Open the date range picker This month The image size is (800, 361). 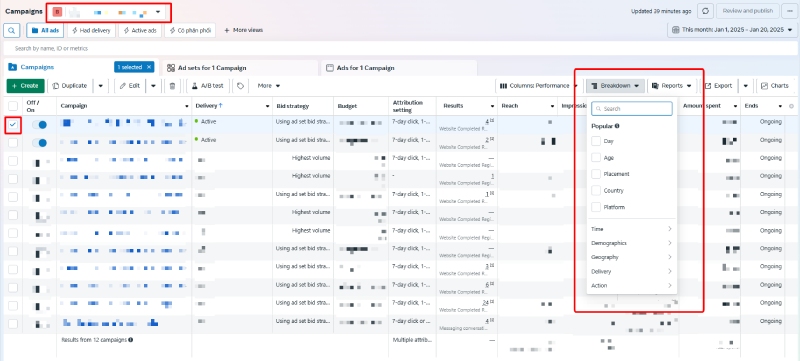[732, 30]
